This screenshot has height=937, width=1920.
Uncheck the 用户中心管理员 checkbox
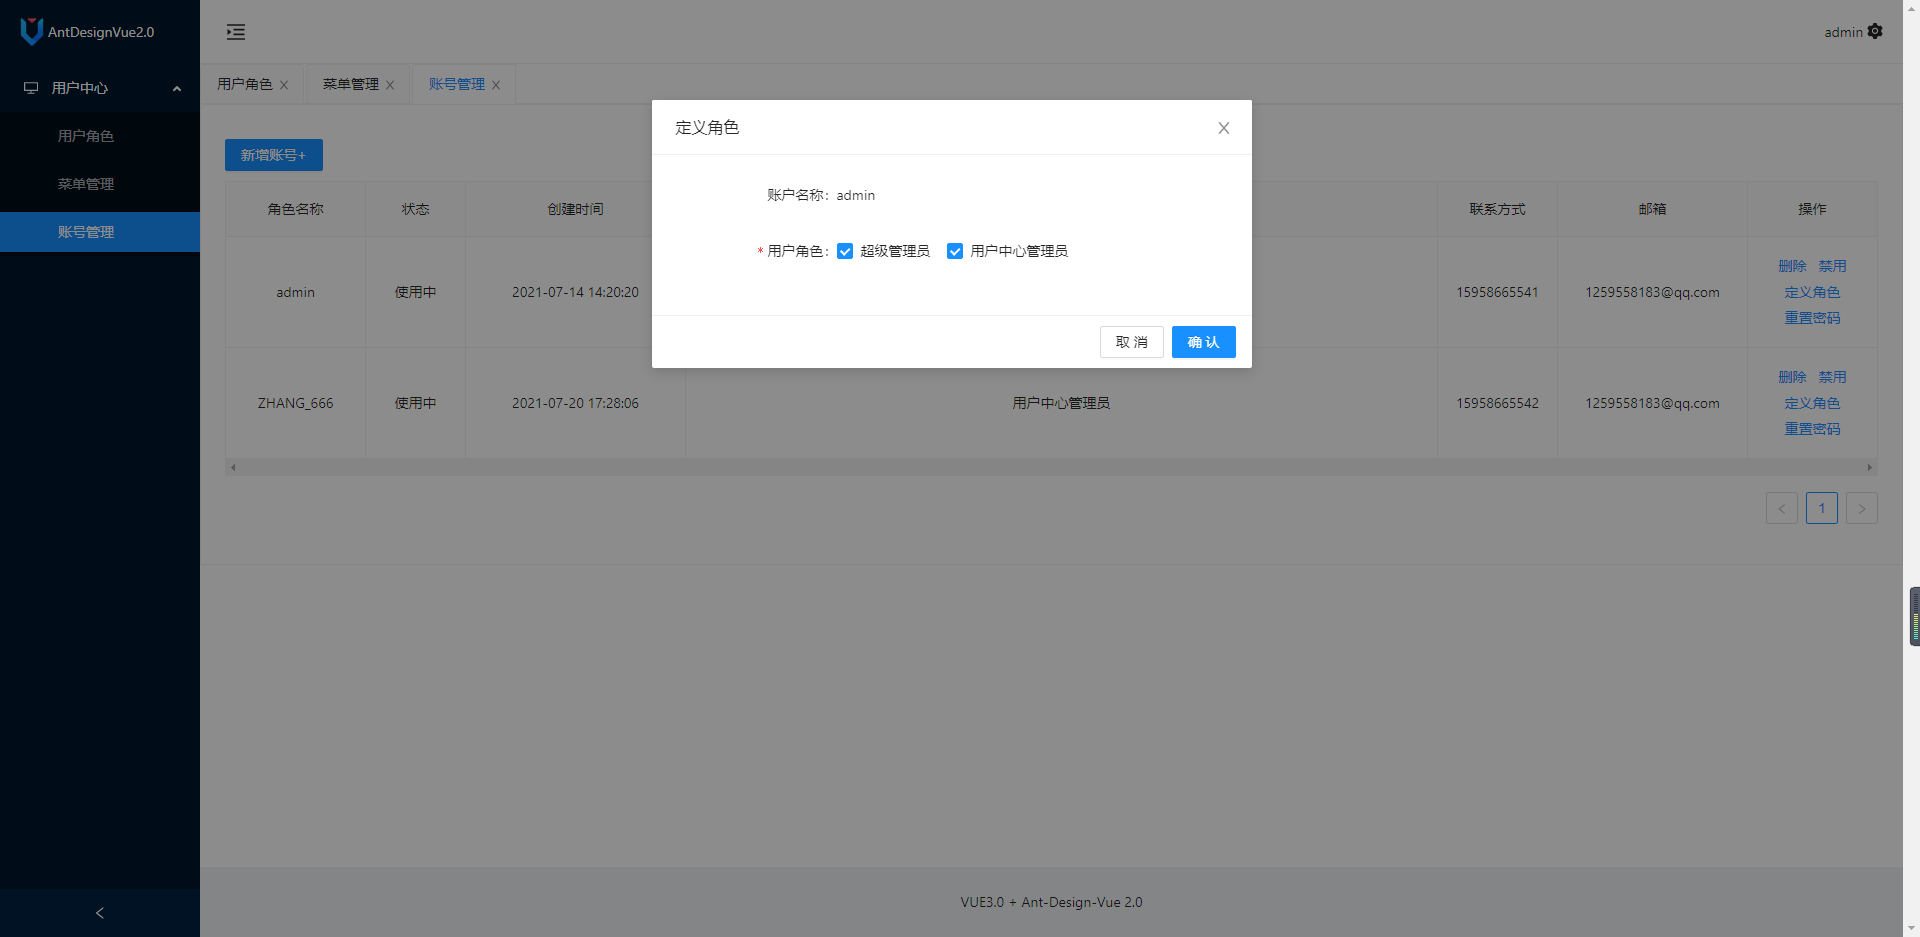coord(955,251)
